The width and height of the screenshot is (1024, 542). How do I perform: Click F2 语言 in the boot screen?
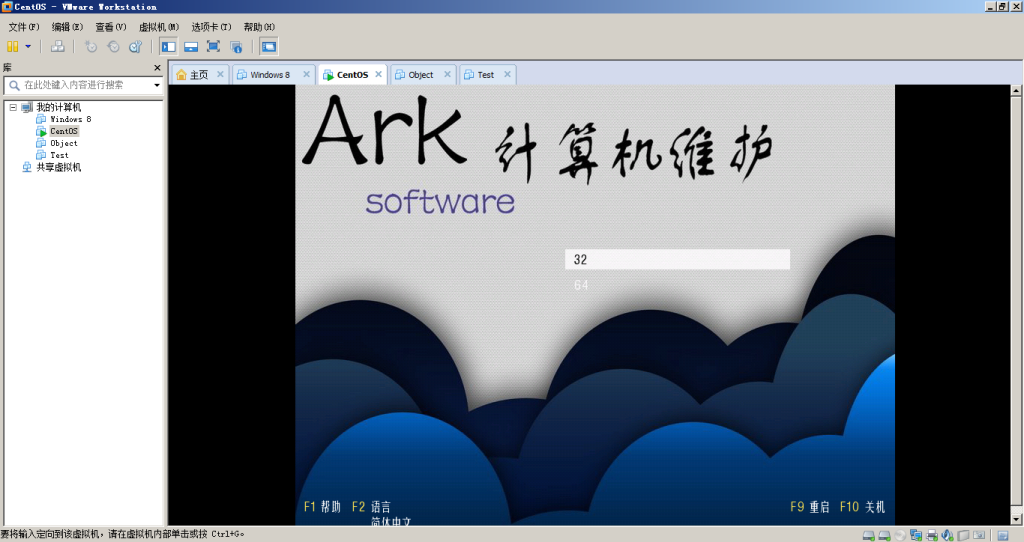tap(371, 507)
